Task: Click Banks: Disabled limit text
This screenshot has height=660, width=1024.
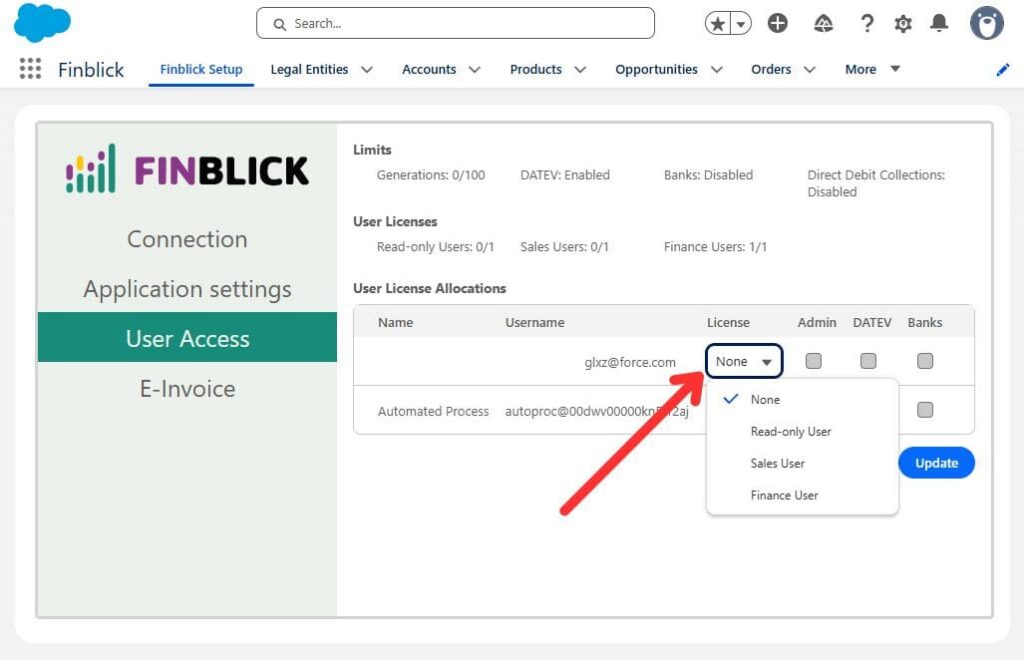Action: 708,175
